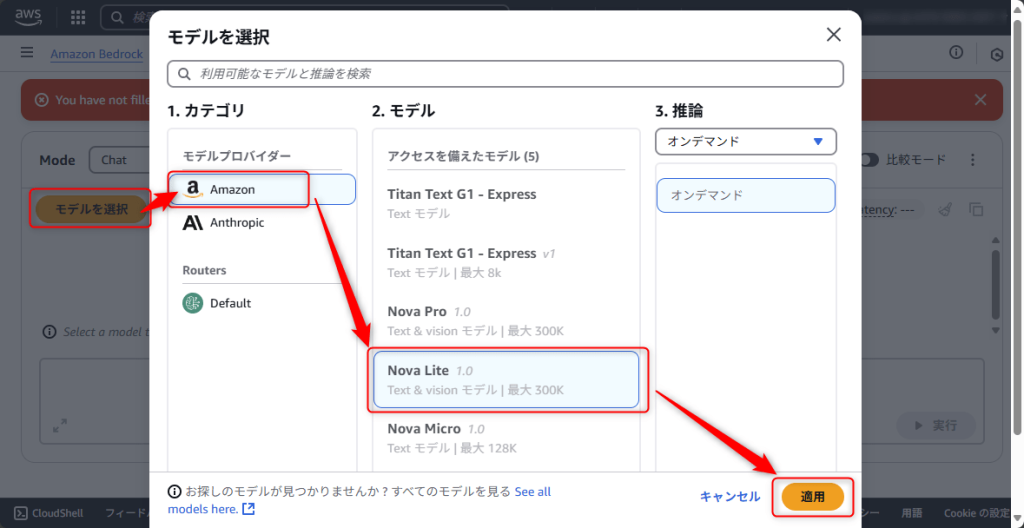Select the Default router
Image resolution: width=1024 pixels, height=528 pixels.
pos(262,303)
